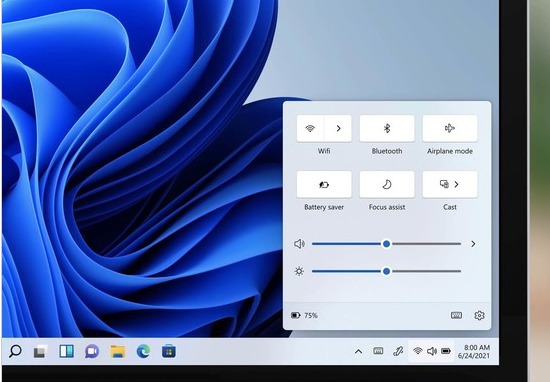Click the volume tray icon
This screenshot has width=550, height=382.
[432, 351]
